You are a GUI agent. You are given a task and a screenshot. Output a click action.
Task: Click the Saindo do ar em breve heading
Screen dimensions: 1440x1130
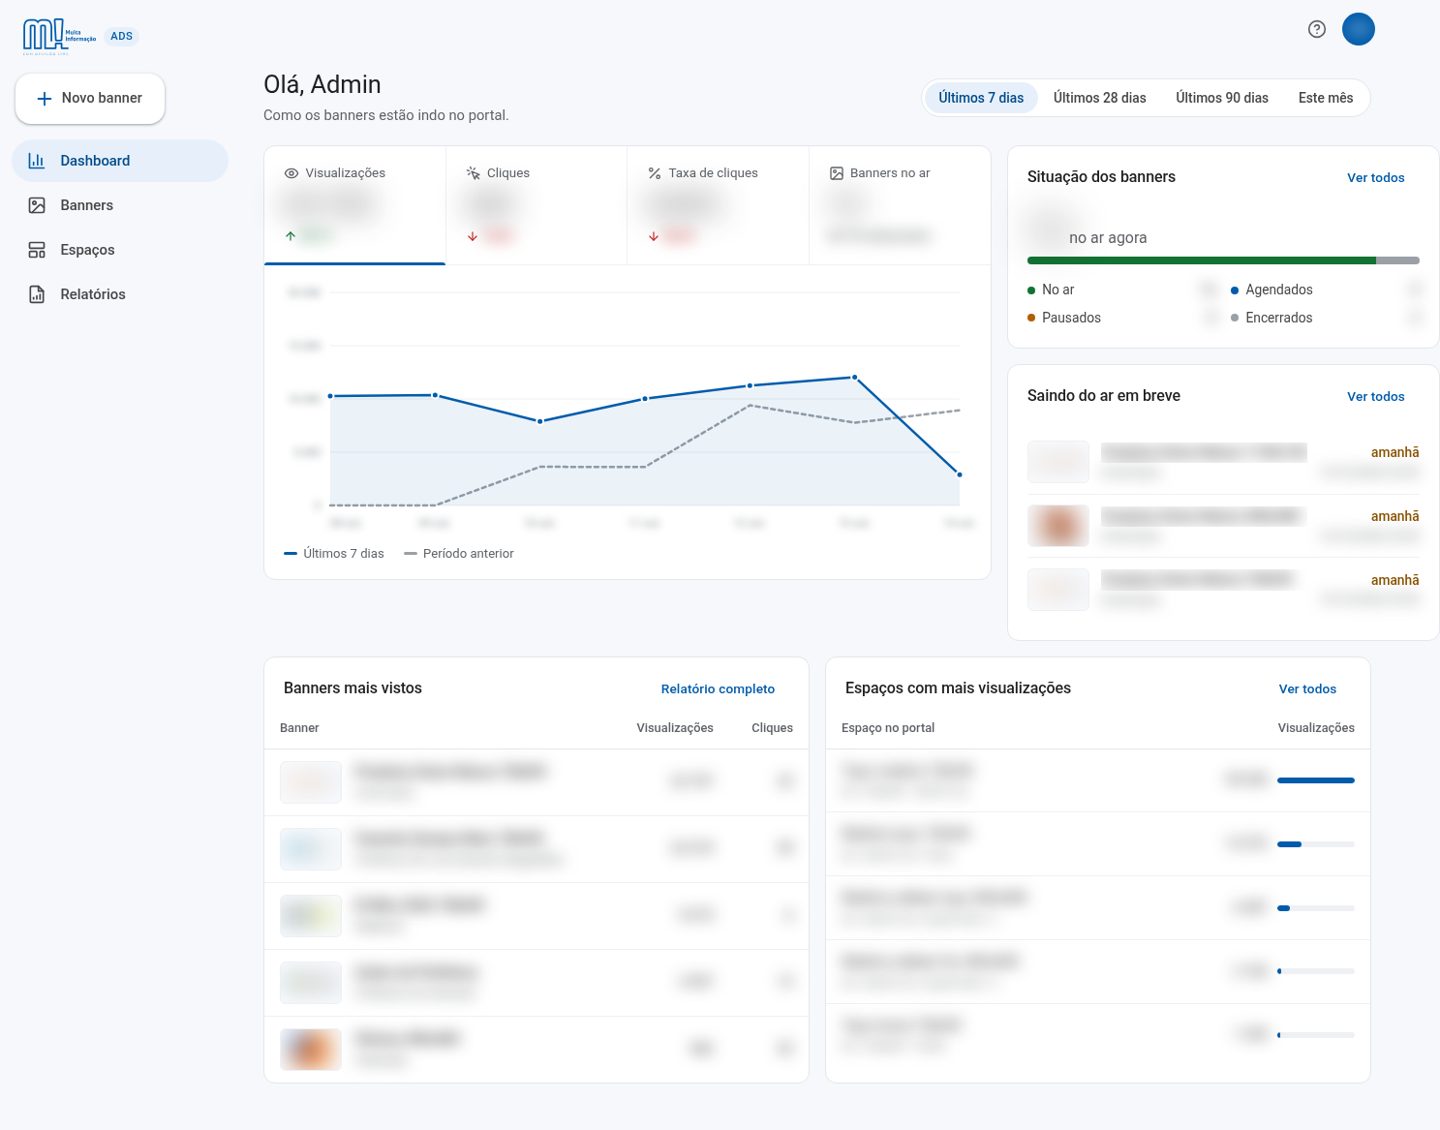[x=1104, y=396]
